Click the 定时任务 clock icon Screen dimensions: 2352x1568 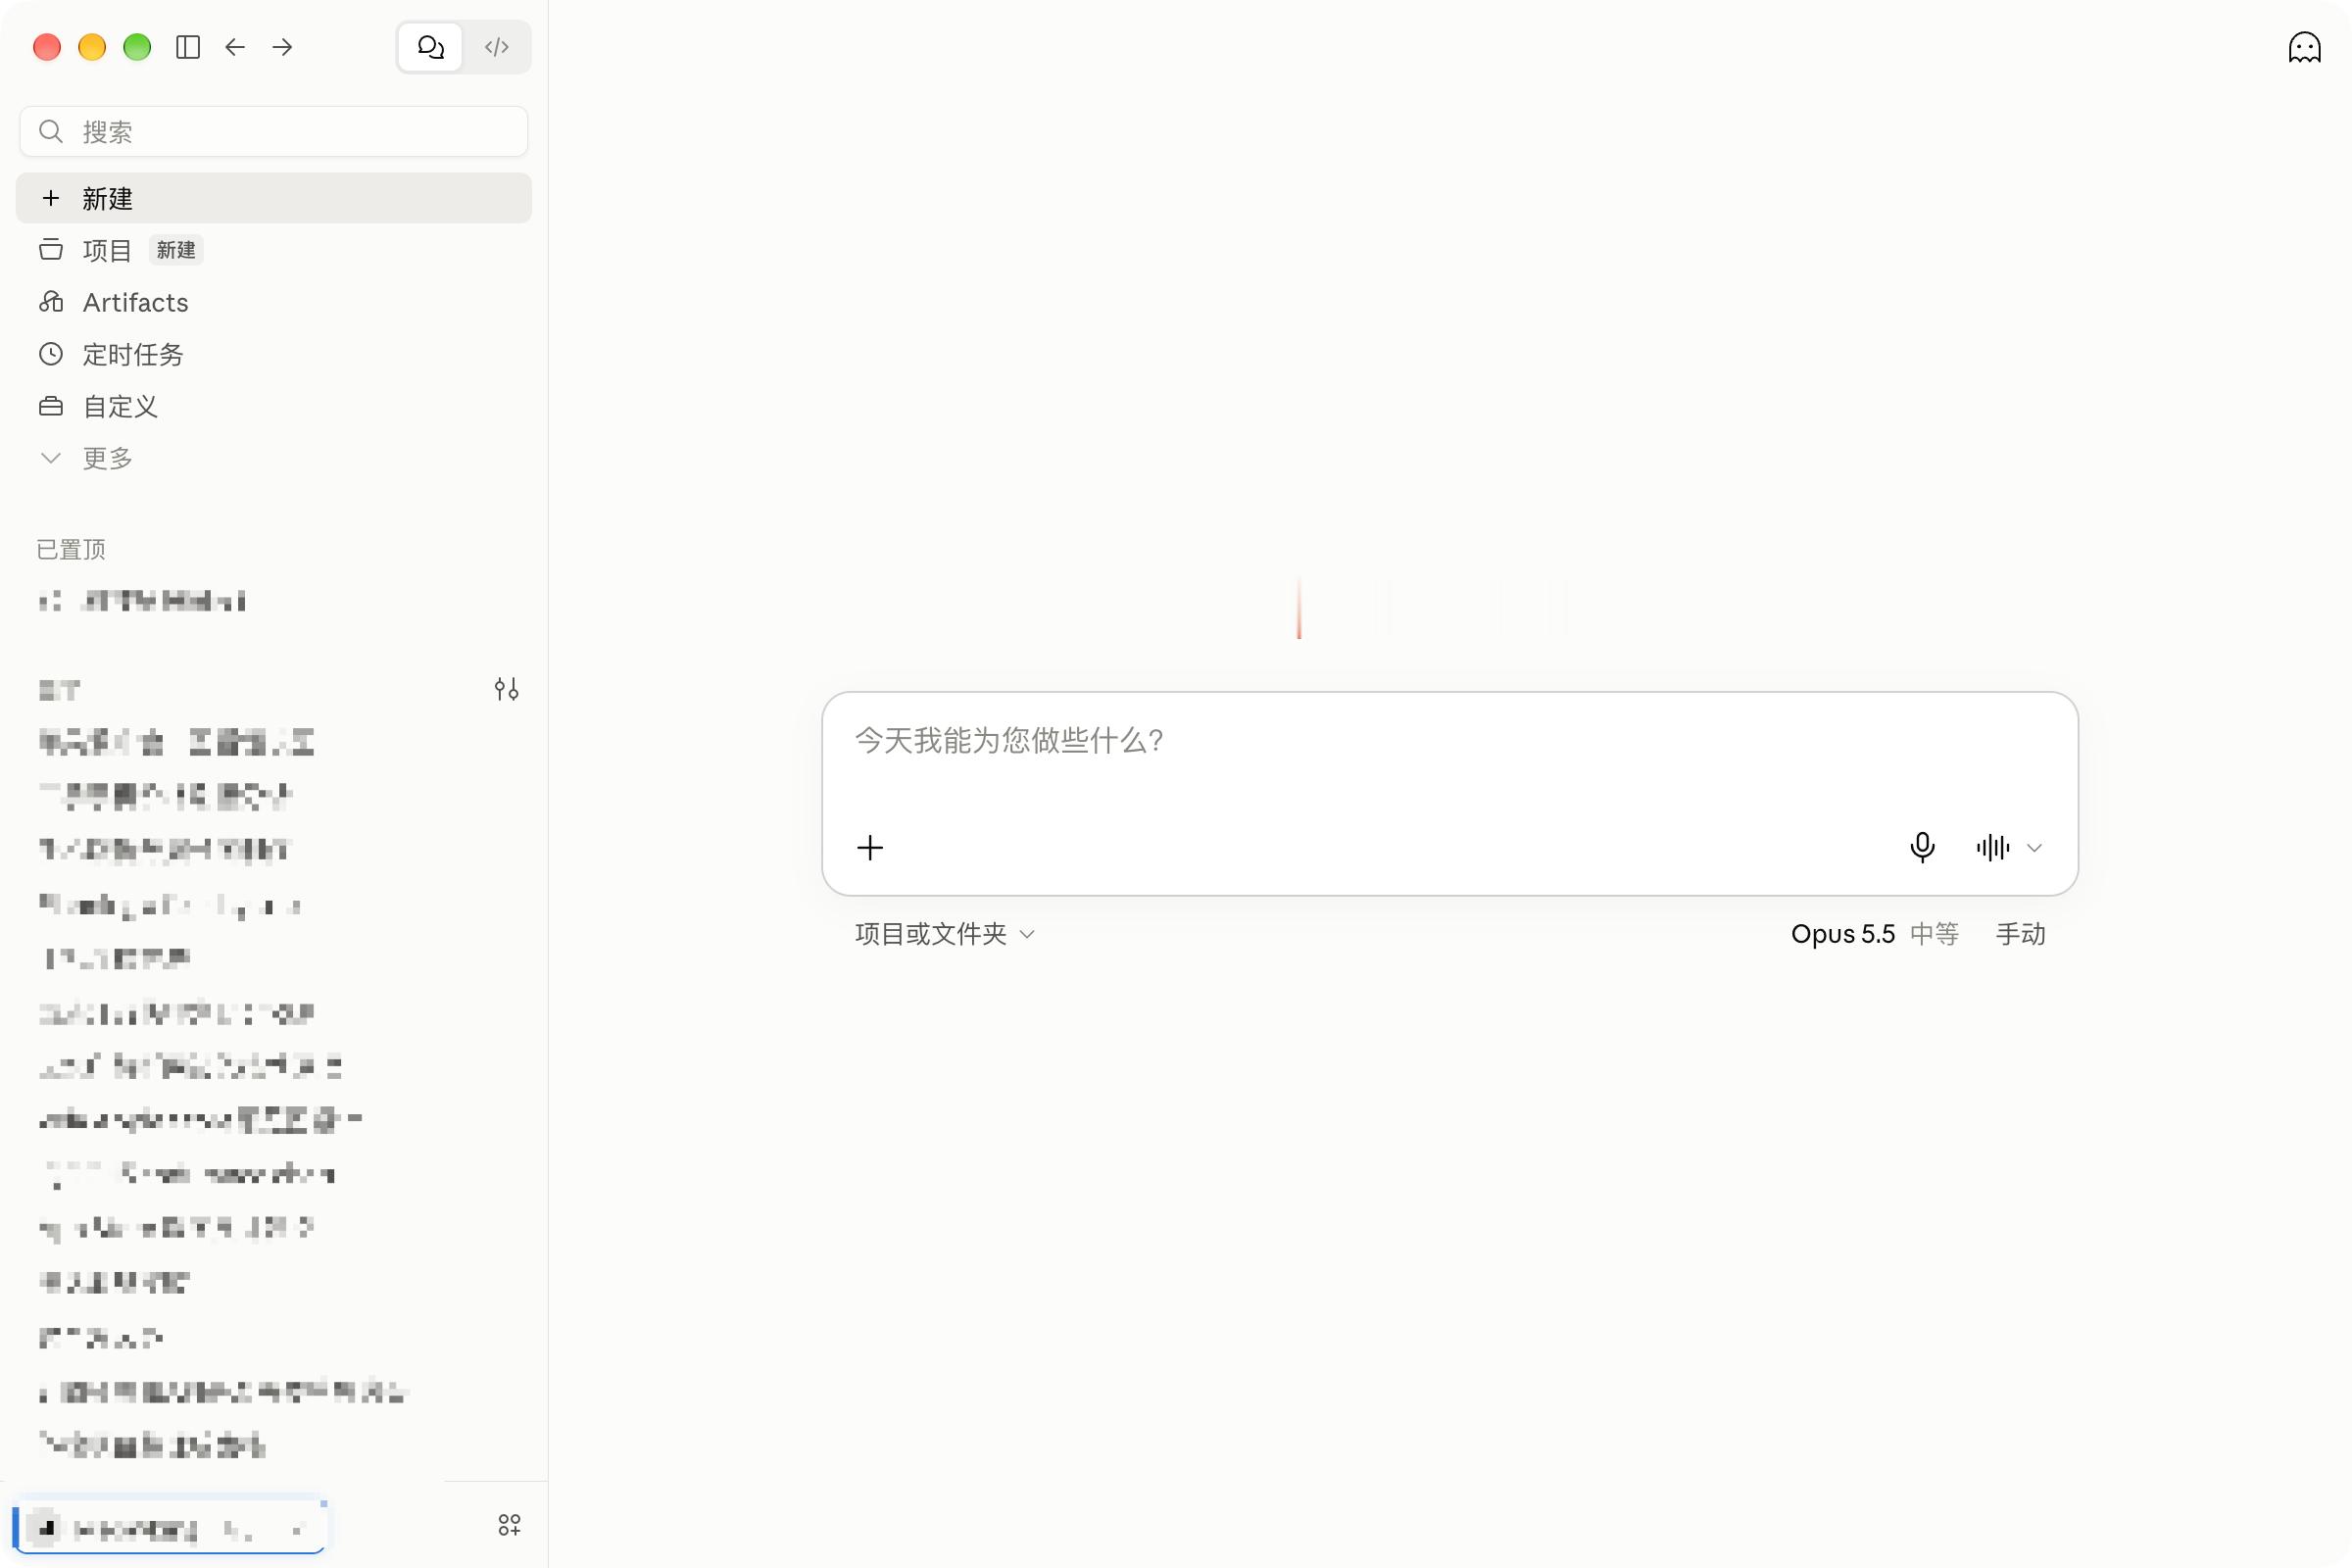[x=51, y=354]
